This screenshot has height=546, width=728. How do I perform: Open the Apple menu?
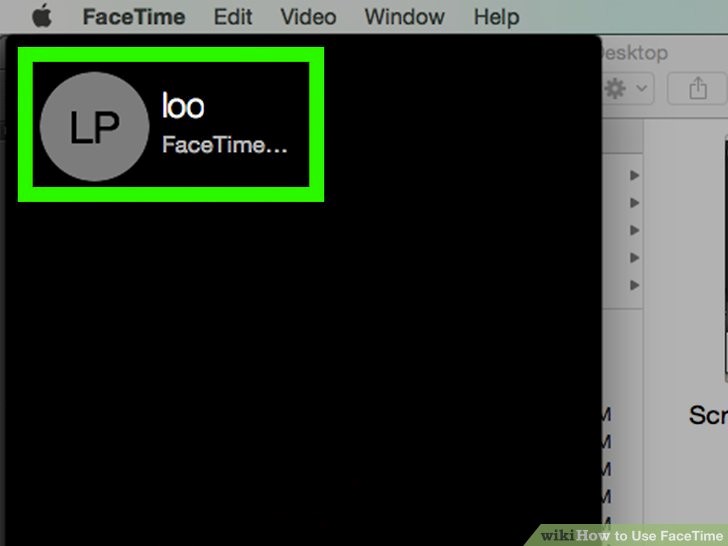42,16
